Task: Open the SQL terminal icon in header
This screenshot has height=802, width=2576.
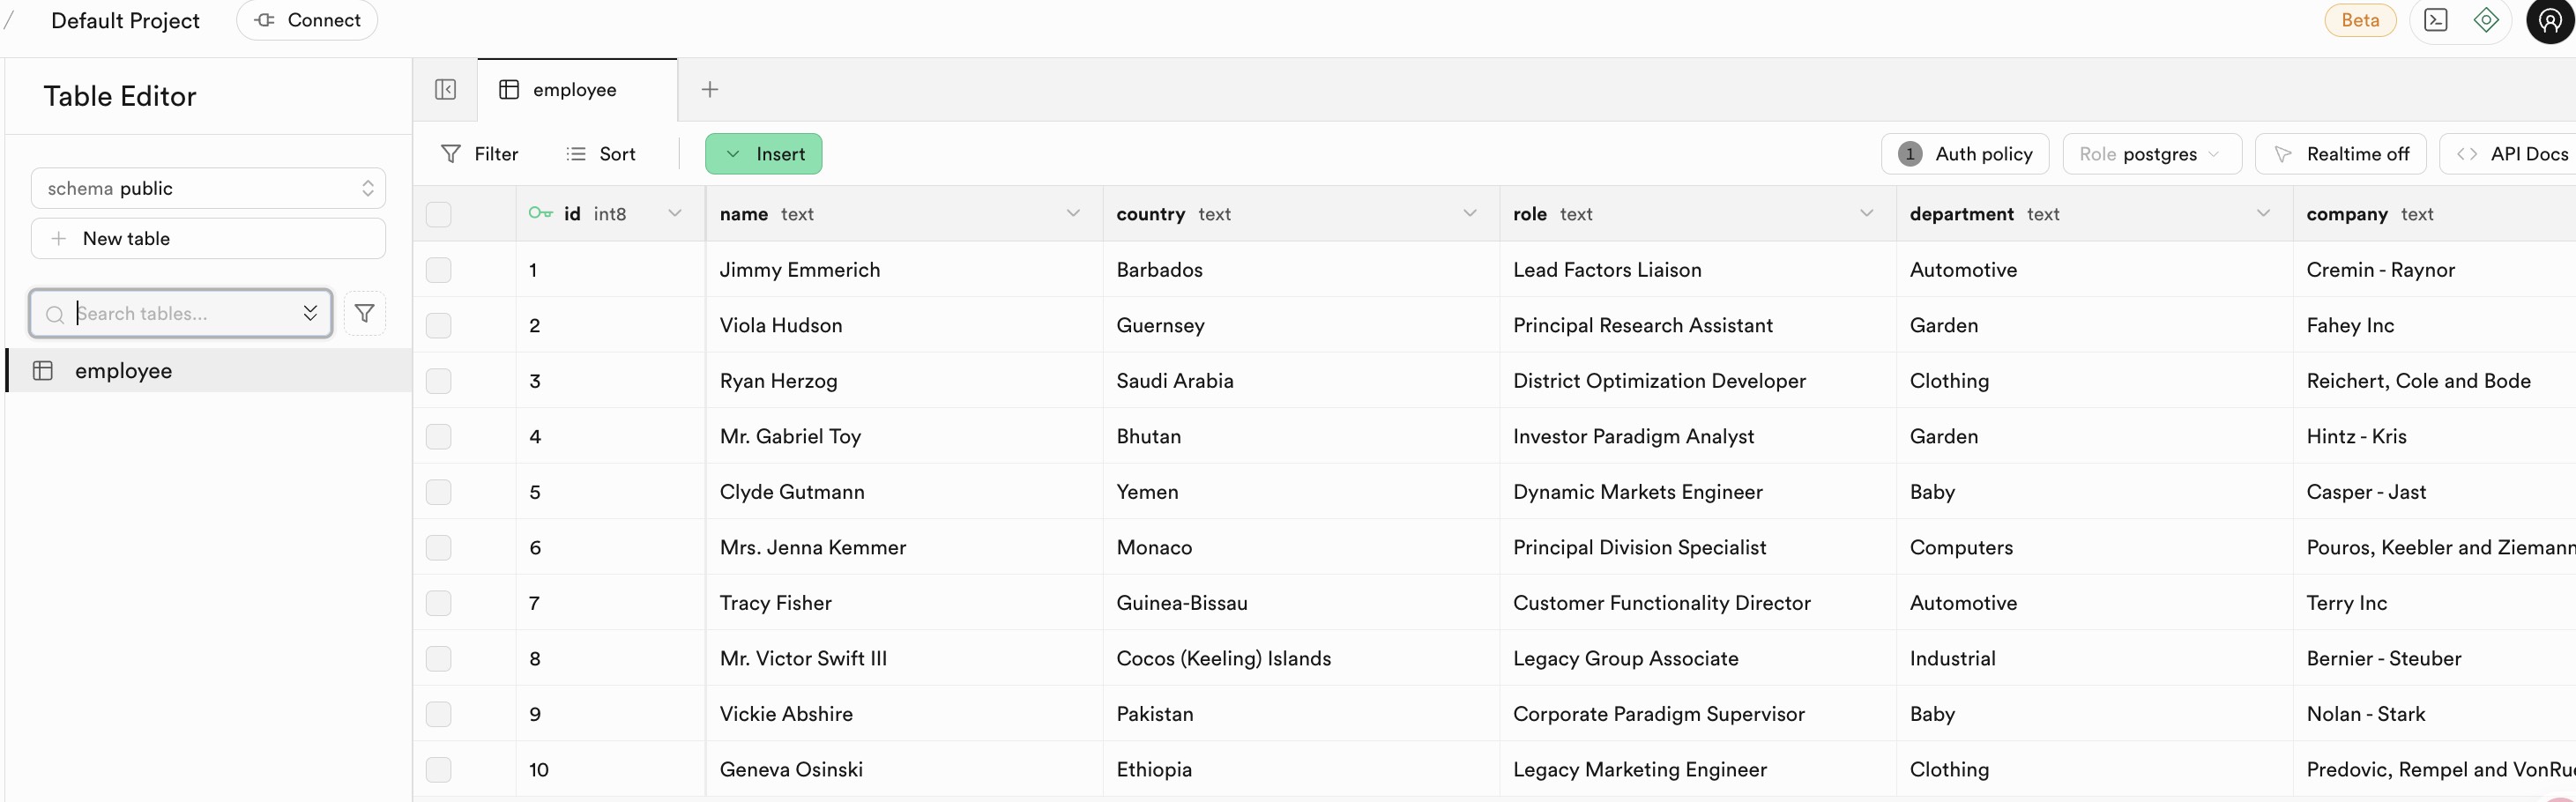Action: (2436, 20)
